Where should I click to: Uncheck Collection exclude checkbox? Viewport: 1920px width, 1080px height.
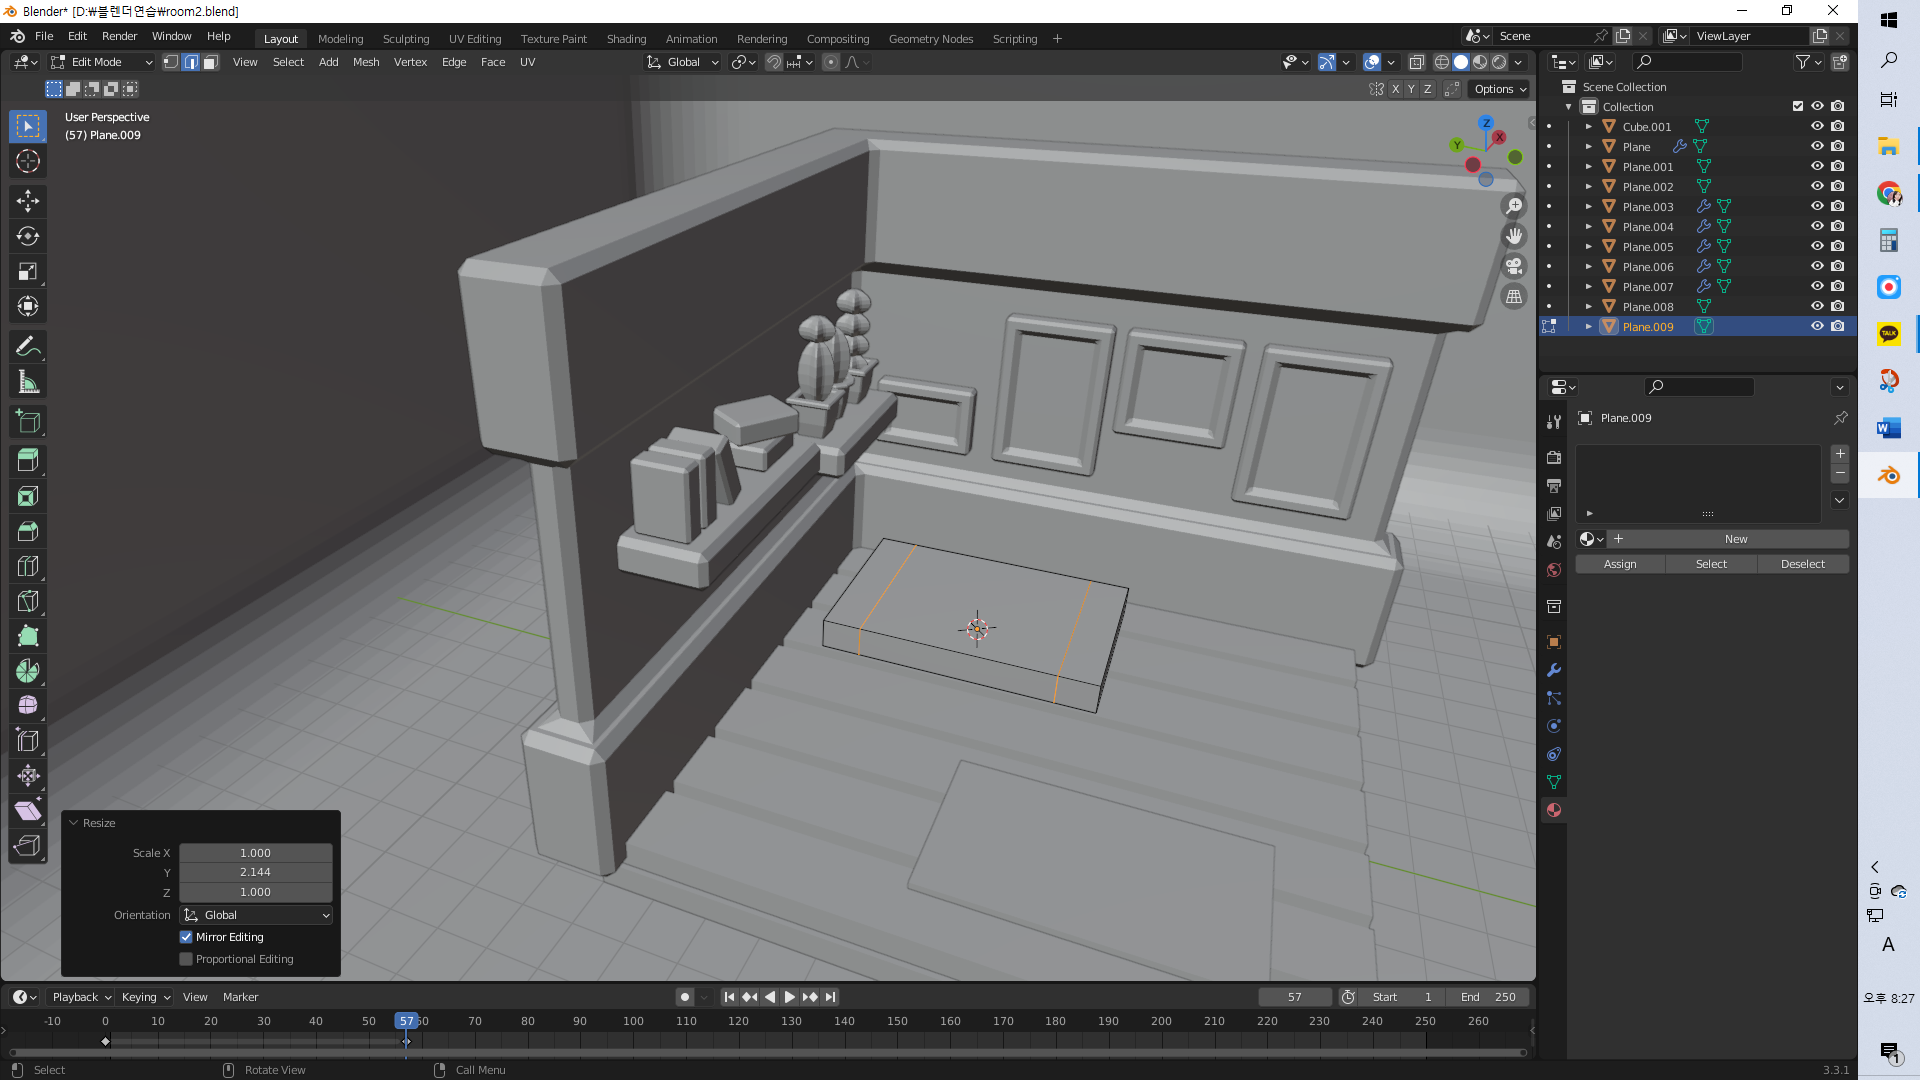point(1797,106)
